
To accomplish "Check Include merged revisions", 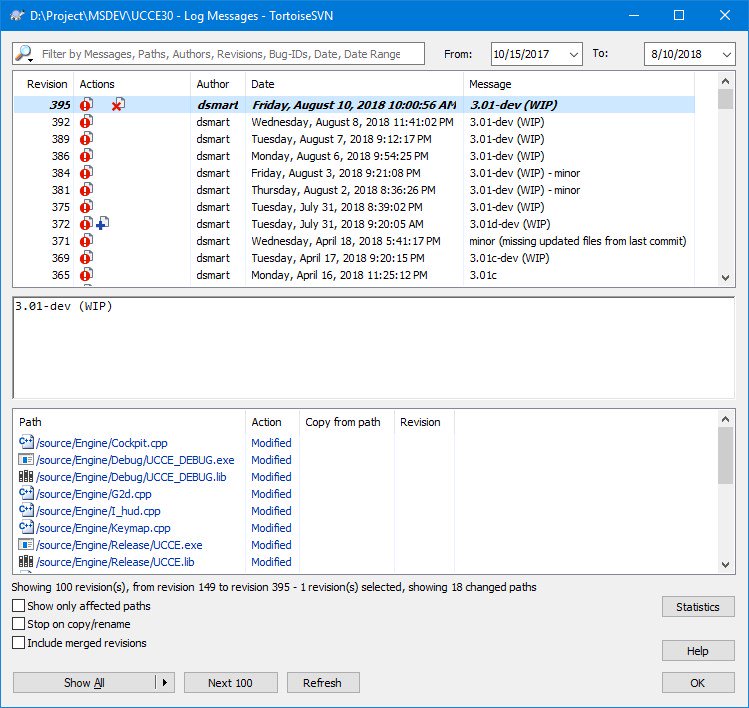I will (x=19, y=643).
